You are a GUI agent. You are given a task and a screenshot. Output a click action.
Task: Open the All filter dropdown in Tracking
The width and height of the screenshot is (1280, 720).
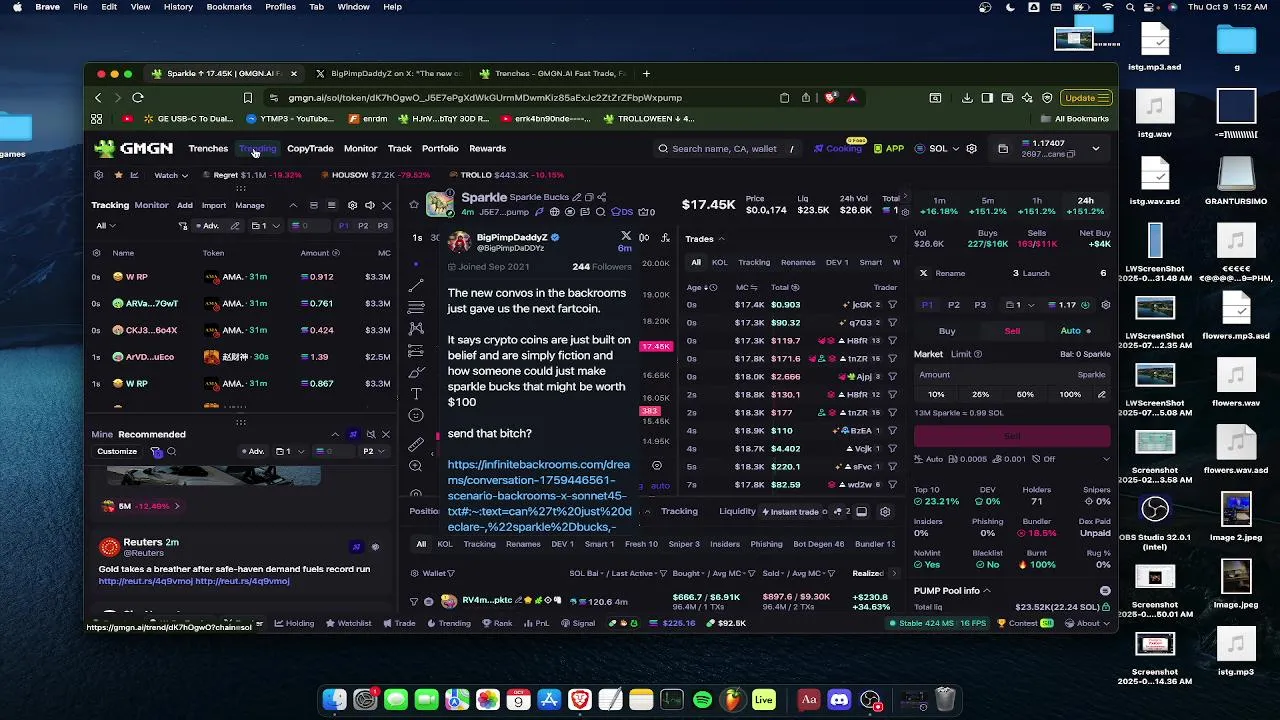click(x=104, y=226)
